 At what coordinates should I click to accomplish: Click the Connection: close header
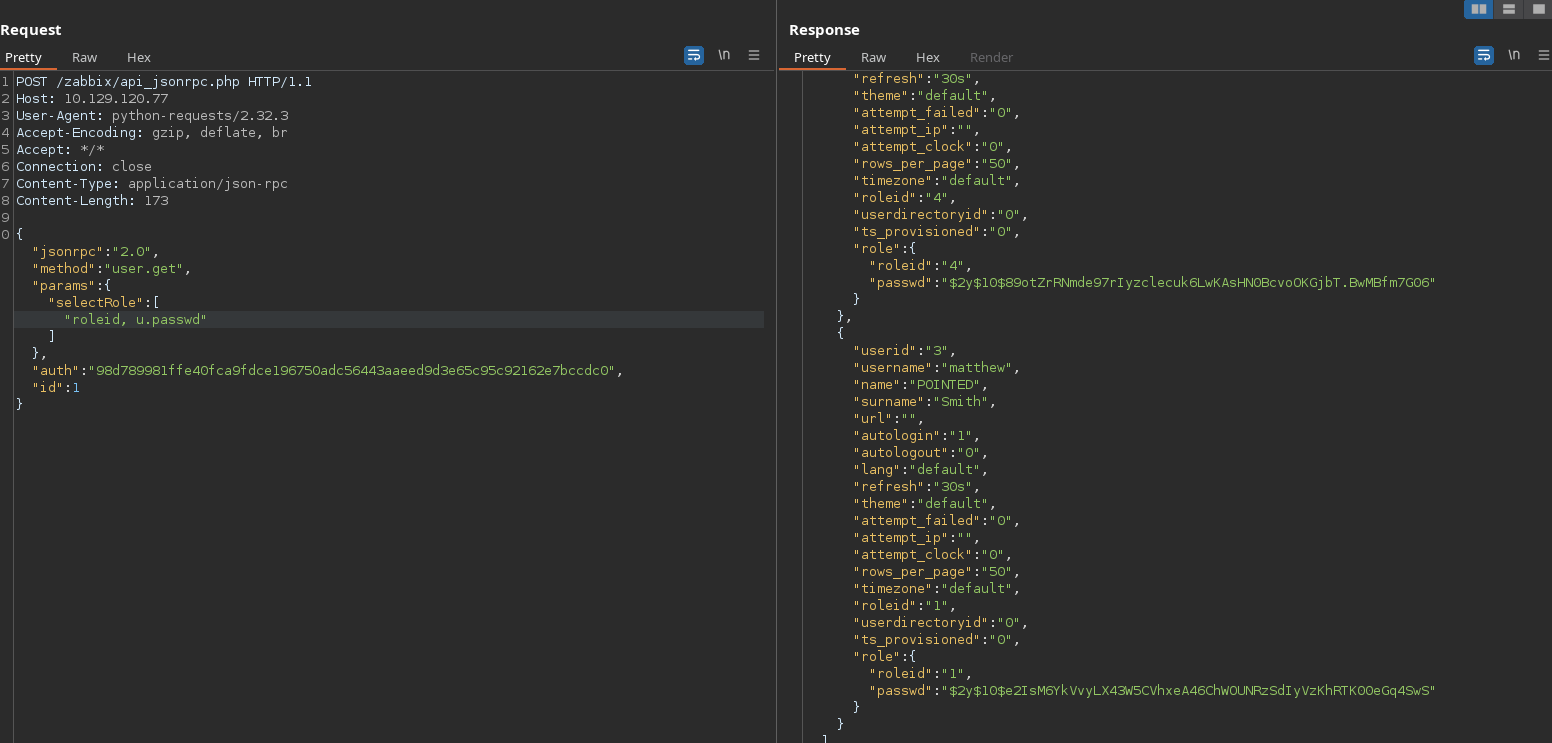(84, 166)
